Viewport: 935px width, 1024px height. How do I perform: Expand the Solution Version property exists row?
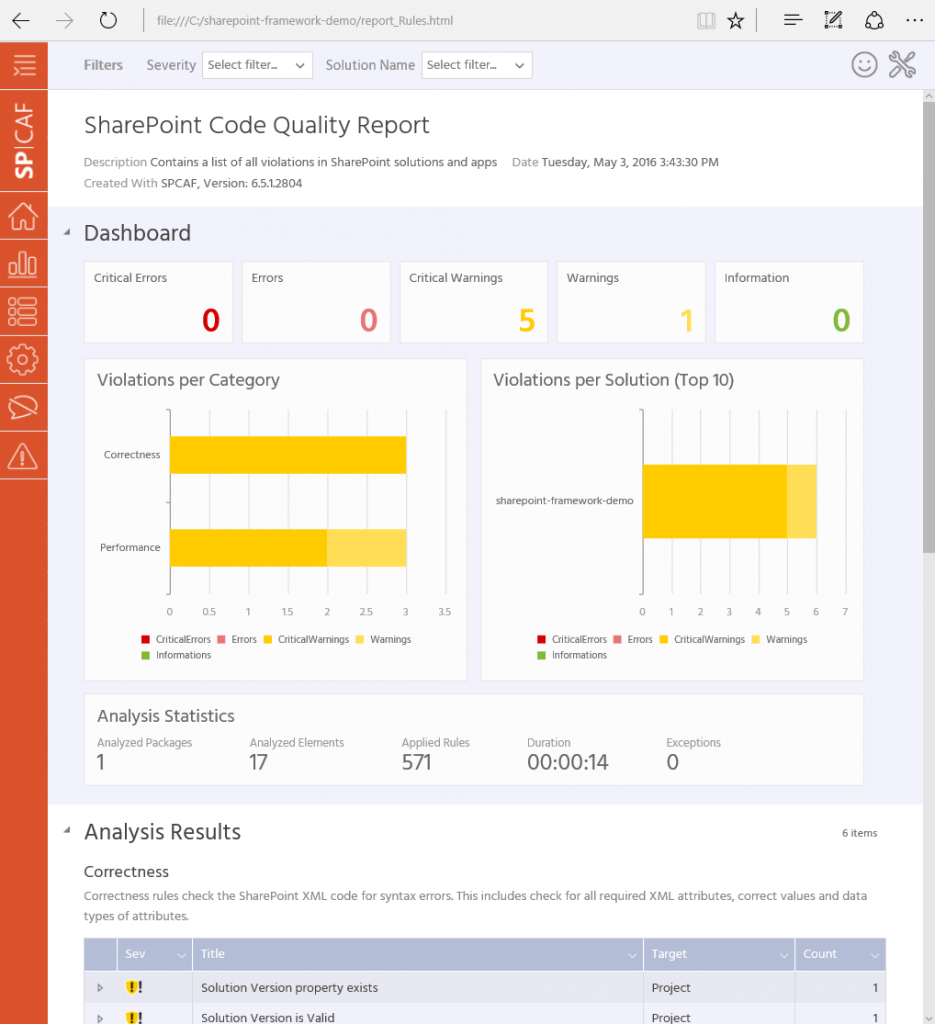click(100, 987)
